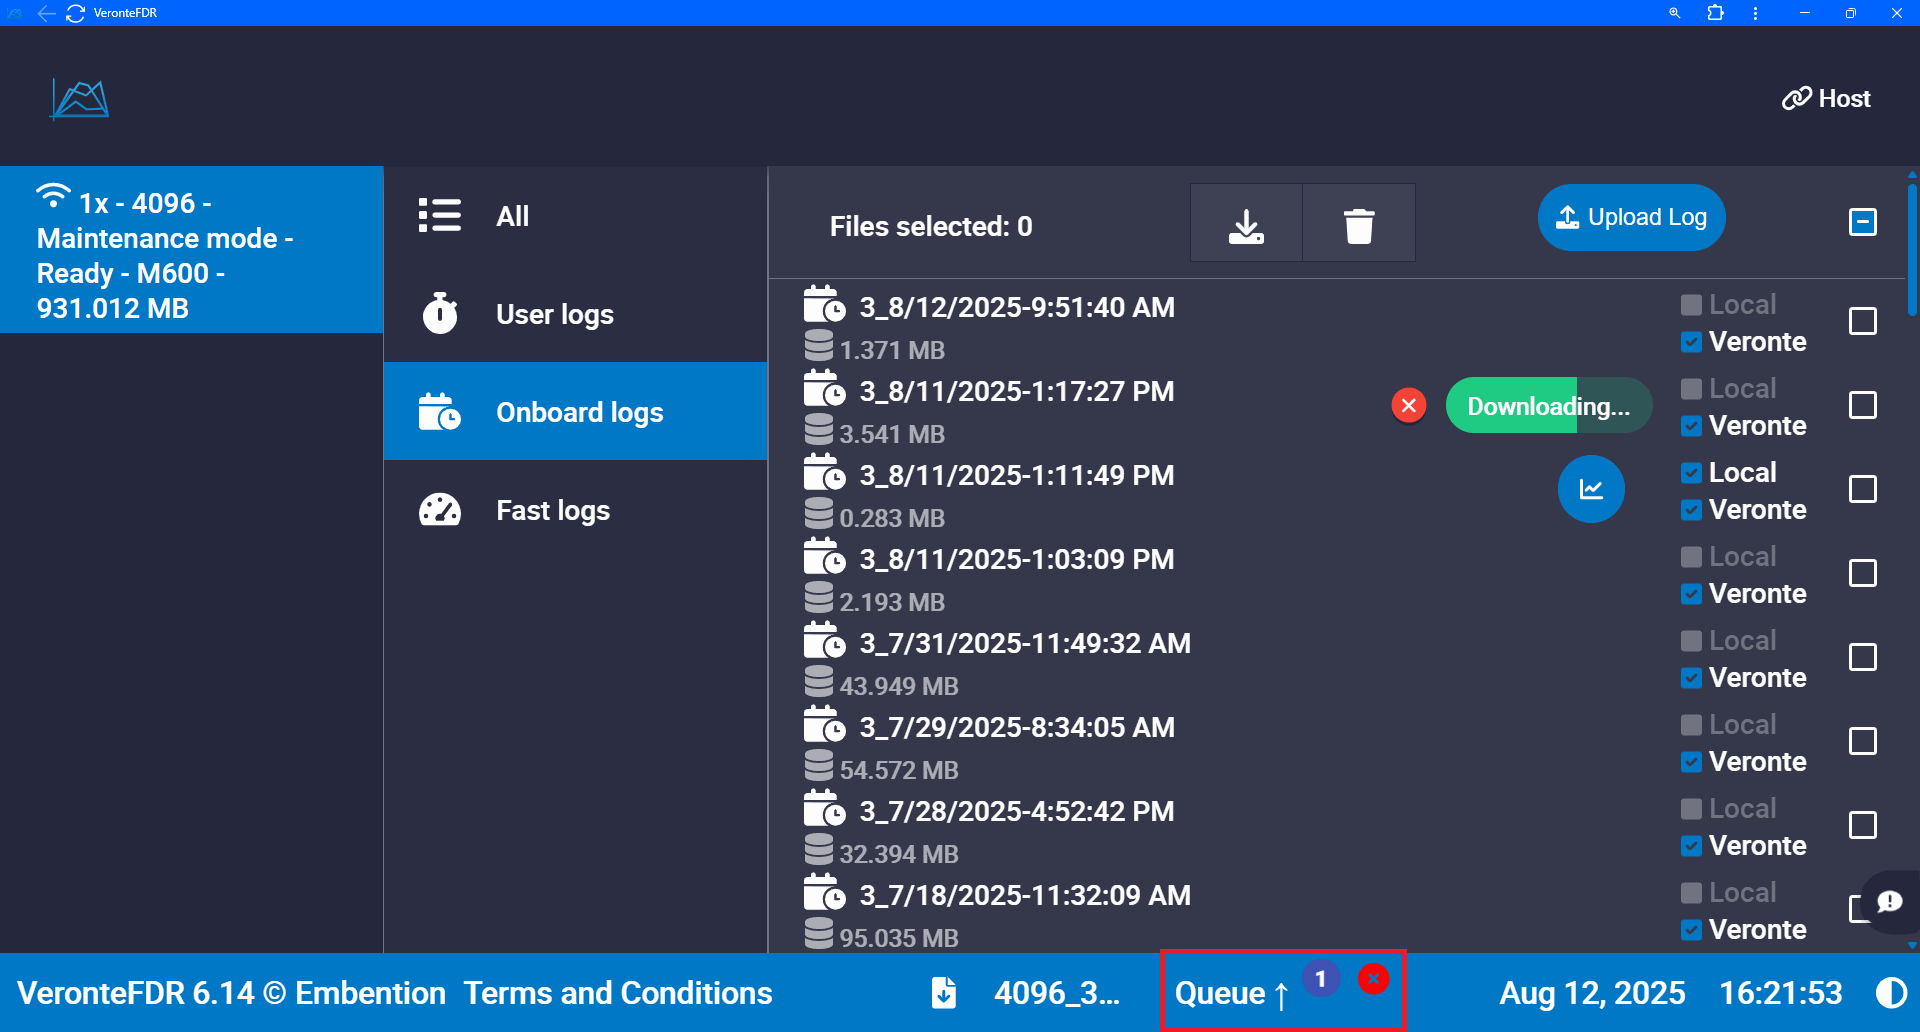Click the Upload Log button
This screenshot has height=1032, width=1920.
point(1631,217)
